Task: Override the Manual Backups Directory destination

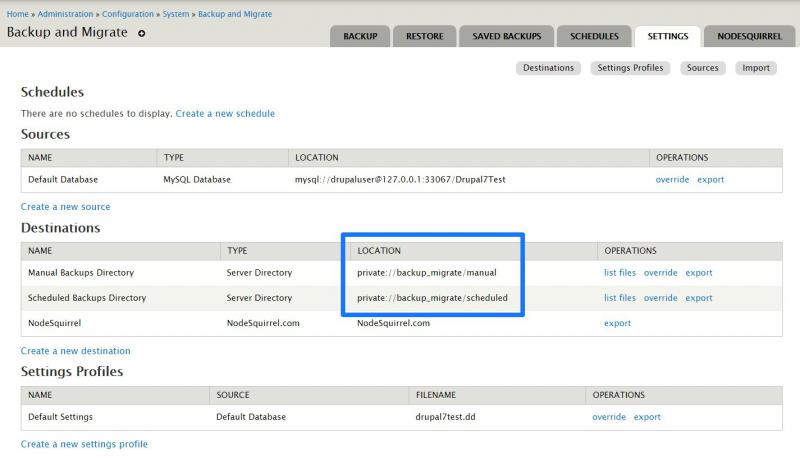Action: (x=660, y=272)
